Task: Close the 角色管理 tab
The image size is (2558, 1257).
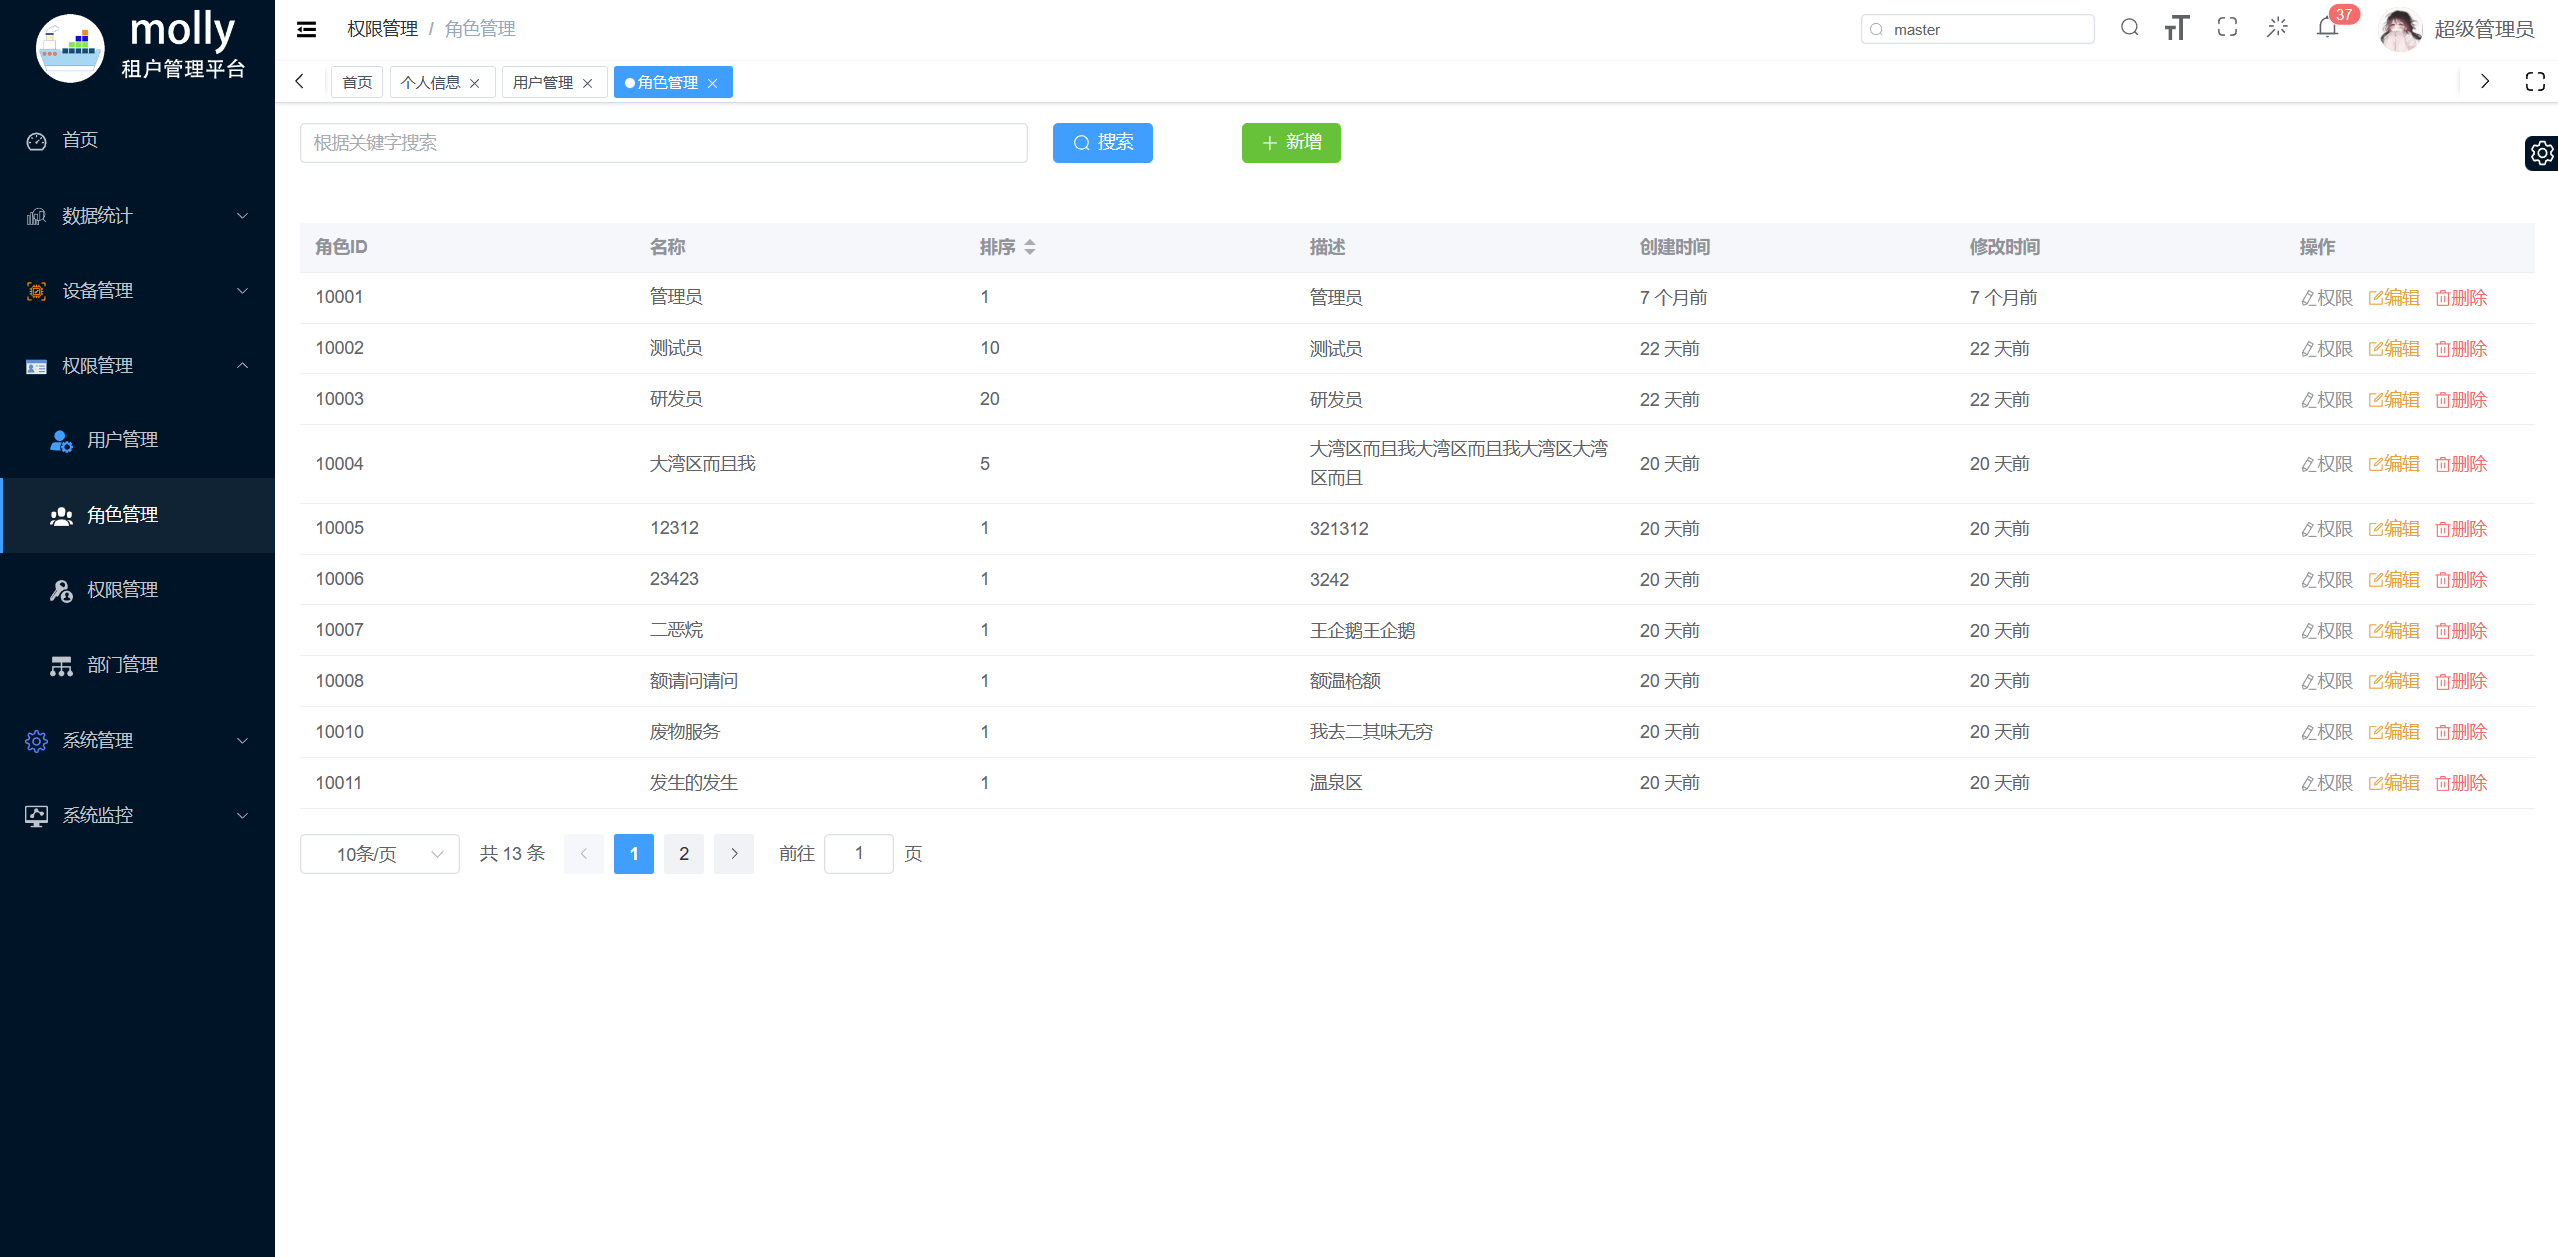Action: click(713, 83)
